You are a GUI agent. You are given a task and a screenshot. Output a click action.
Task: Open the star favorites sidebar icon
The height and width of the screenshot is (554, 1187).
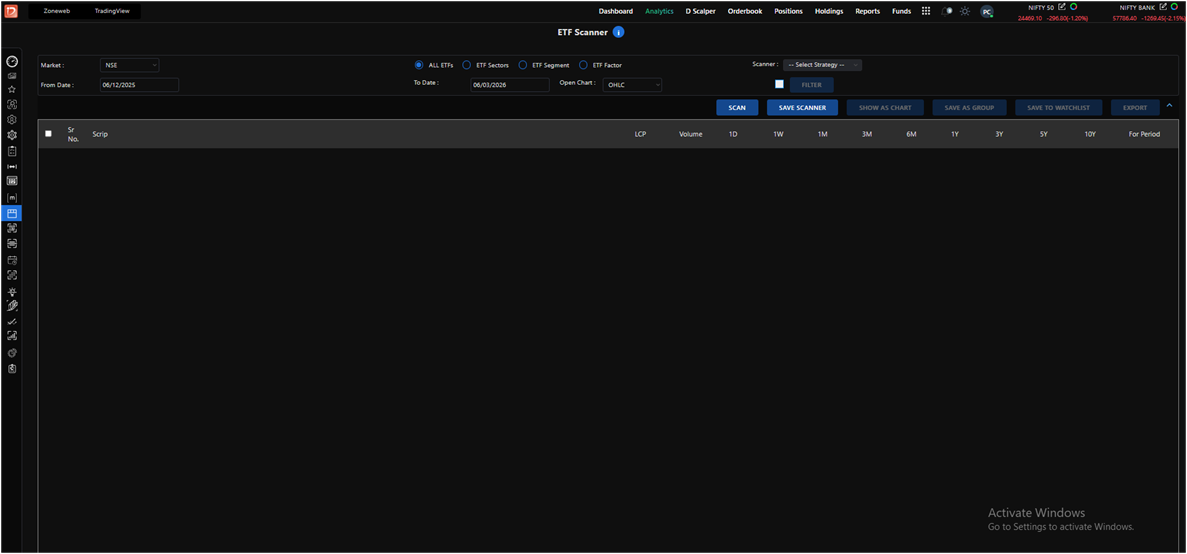(x=11, y=89)
